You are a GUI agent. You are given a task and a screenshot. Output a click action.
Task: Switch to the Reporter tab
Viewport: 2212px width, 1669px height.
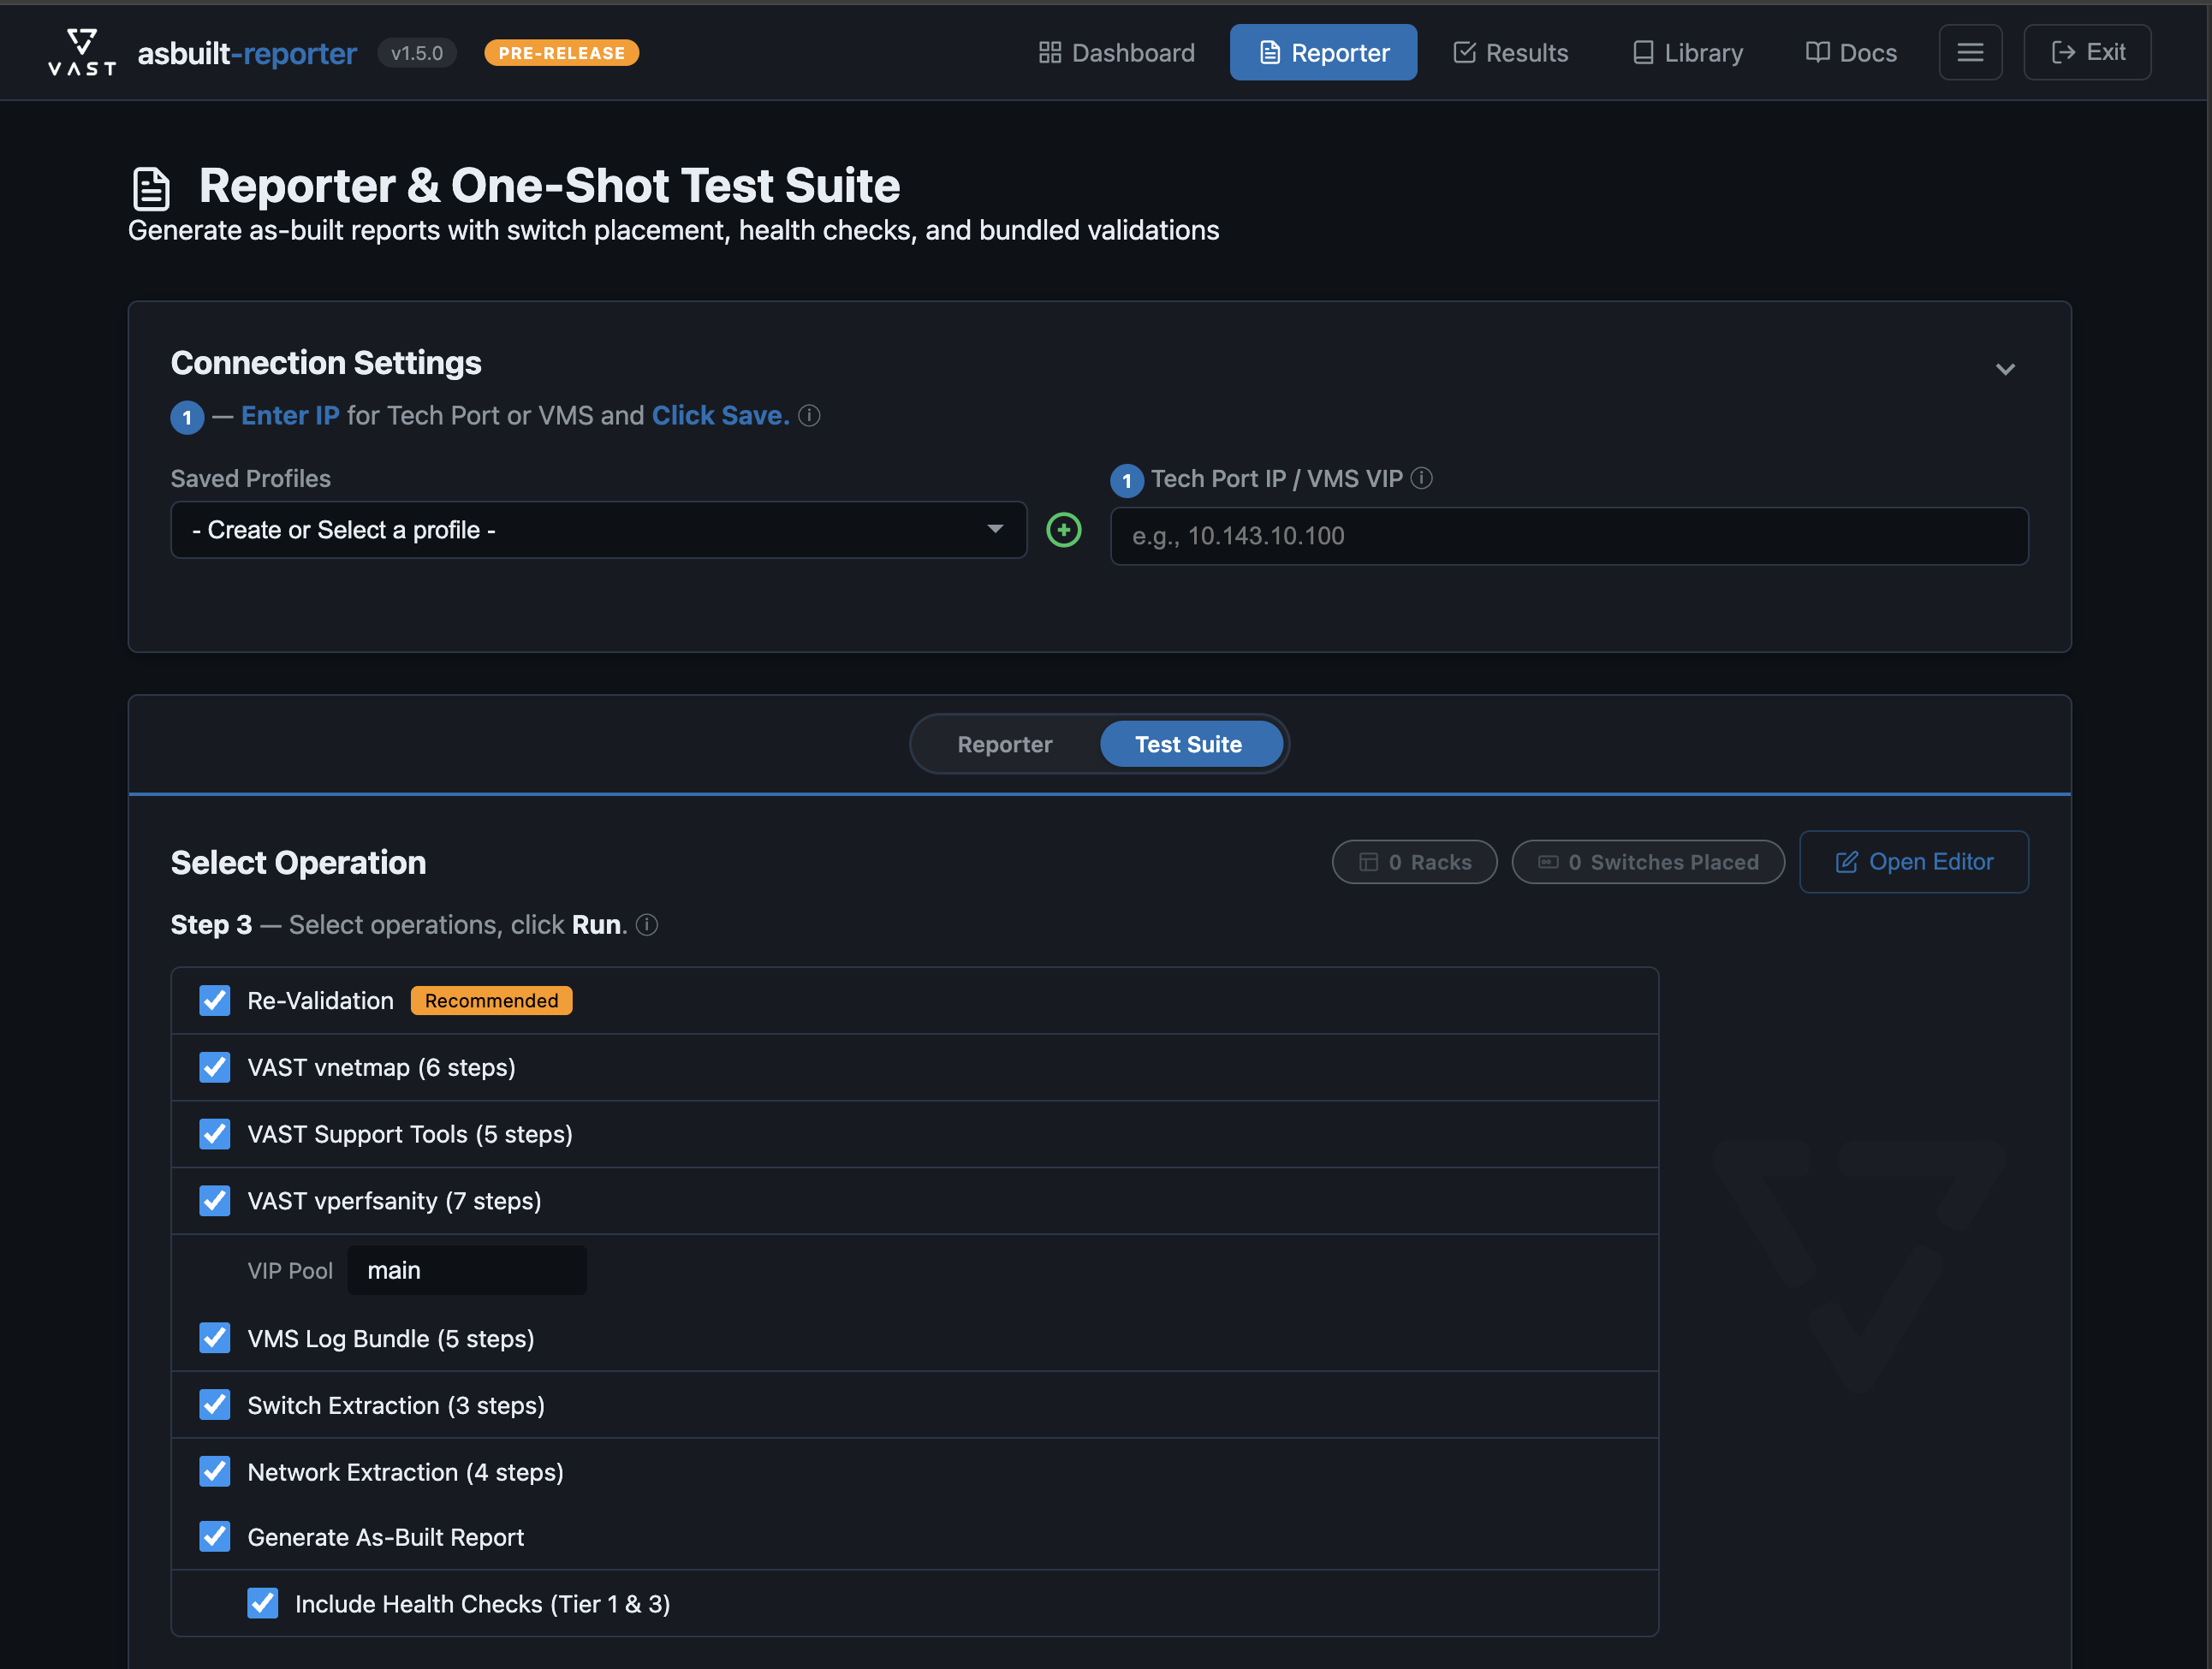tap(1004, 744)
